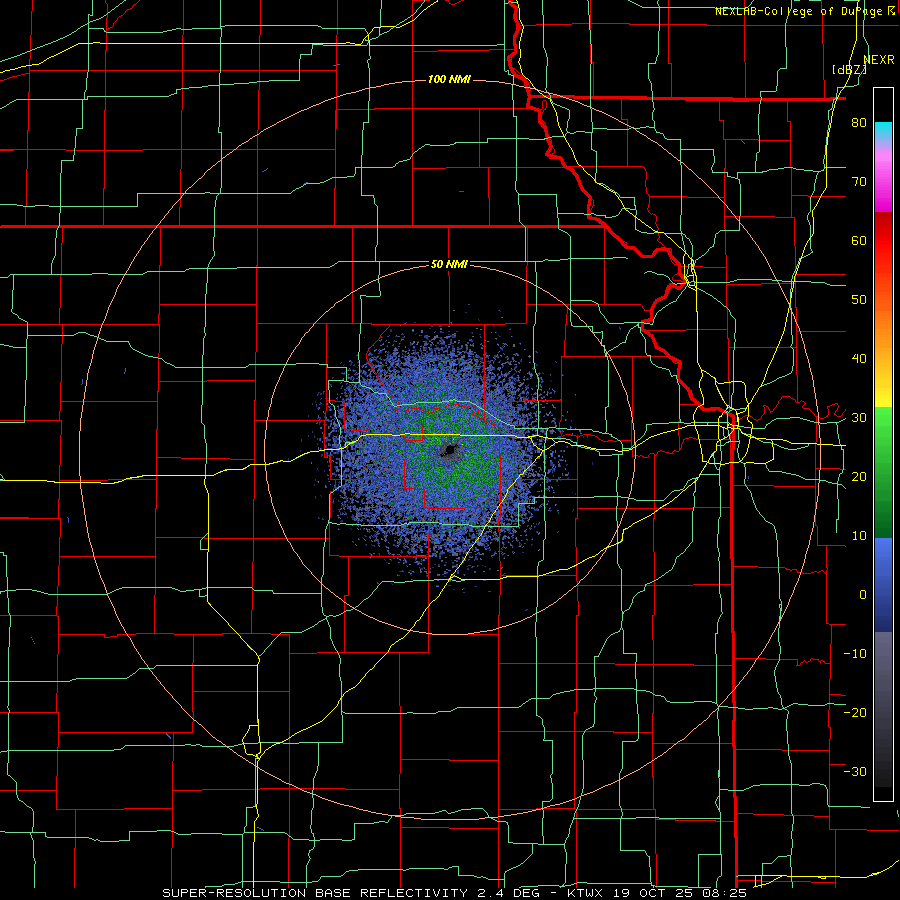Click the blue band of the reflectivity color bar
This screenshot has width=900, height=900.
[883, 585]
